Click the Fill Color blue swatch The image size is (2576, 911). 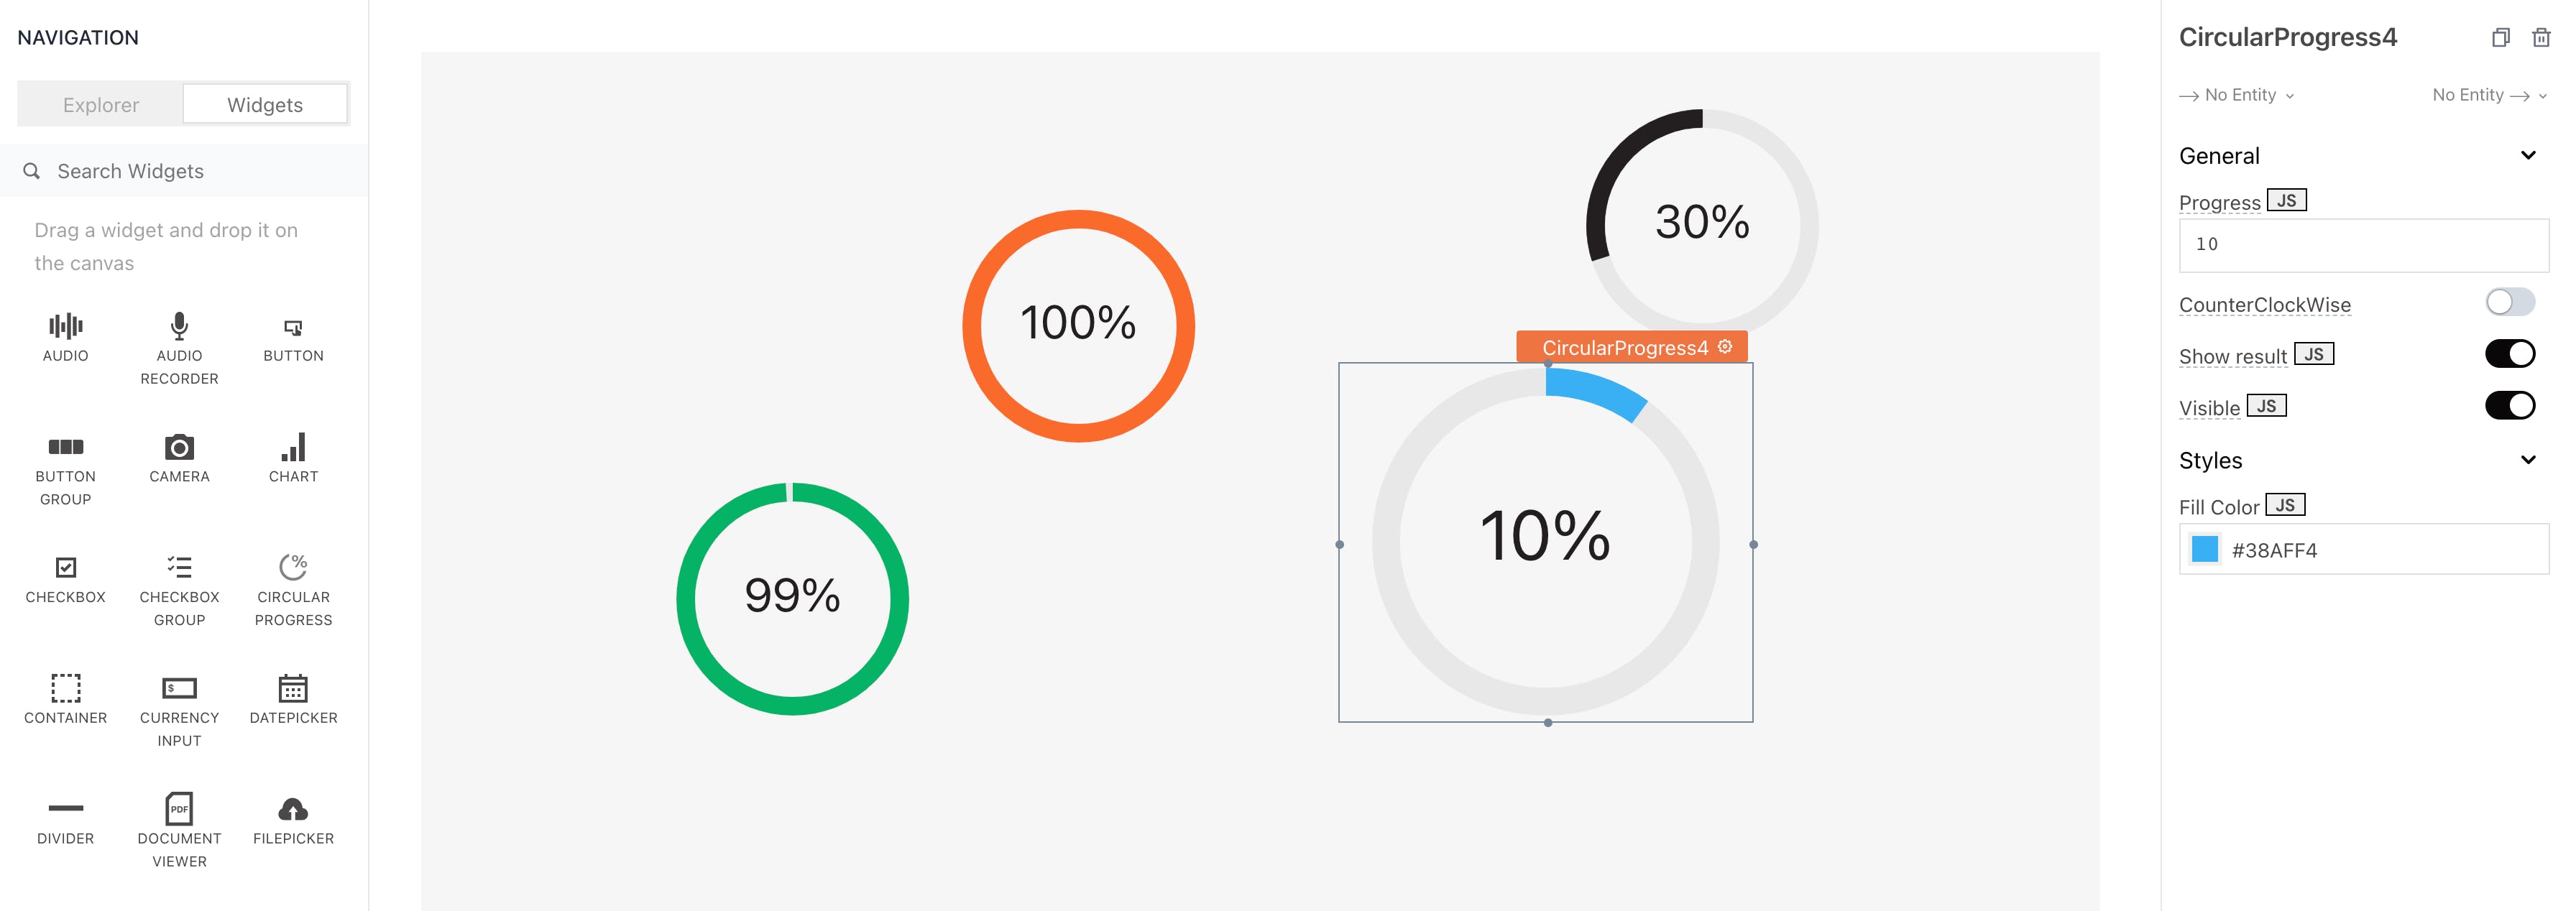click(2204, 550)
